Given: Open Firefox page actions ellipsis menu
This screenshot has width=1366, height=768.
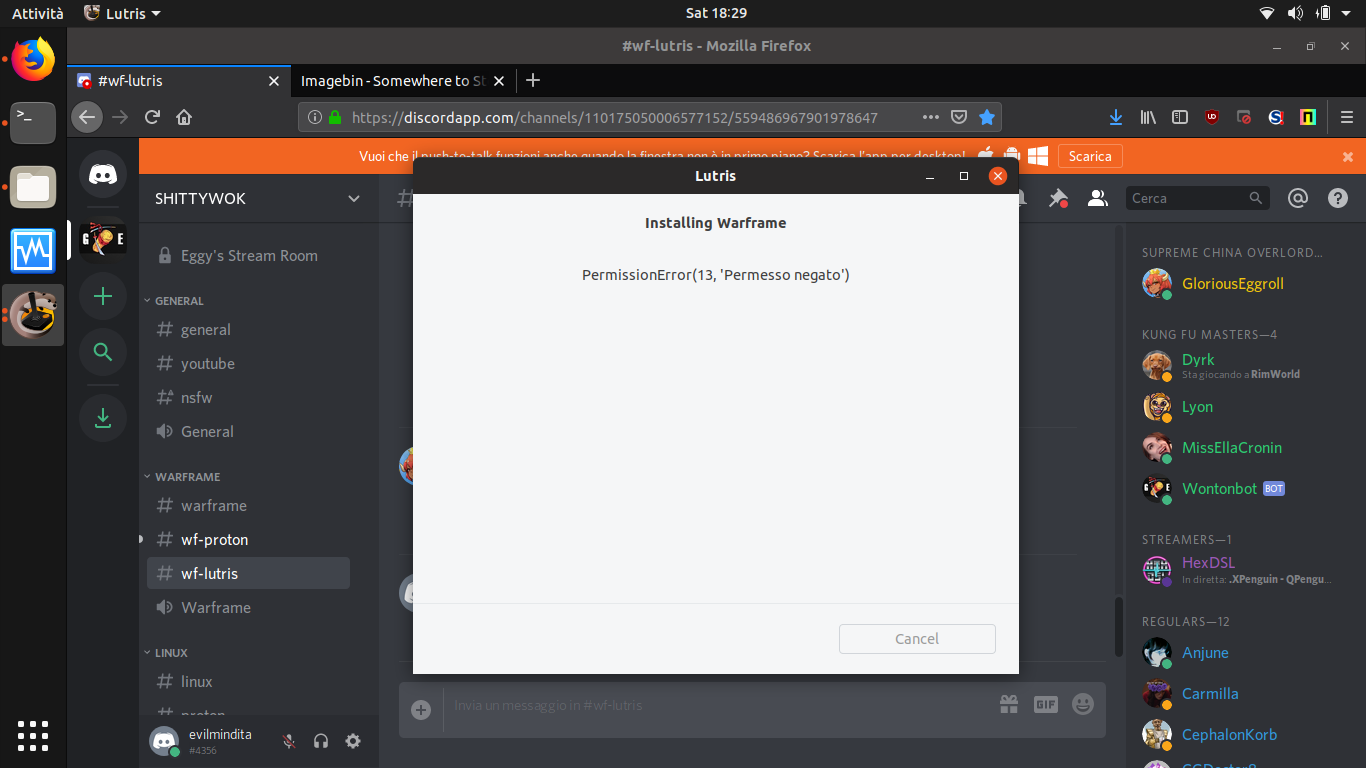Looking at the screenshot, I should click(x=931, y=117).
